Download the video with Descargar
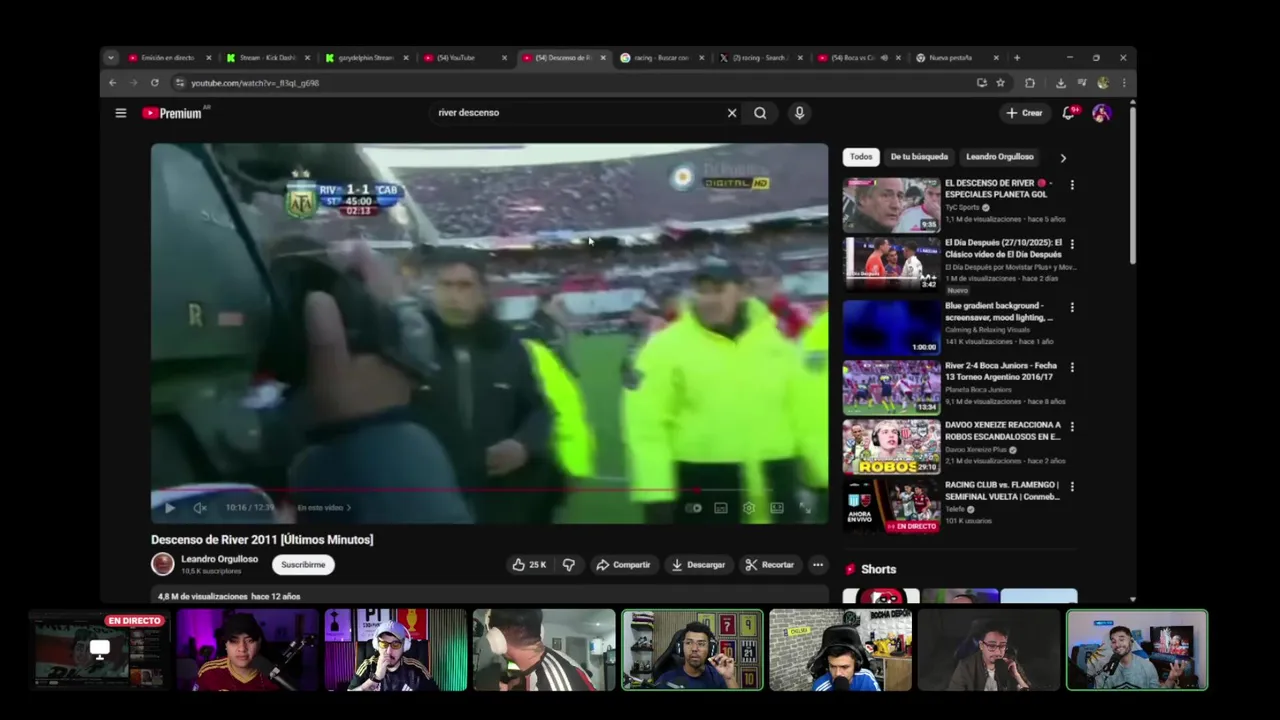The image size is (1280, 720). [x=698, y=565]
